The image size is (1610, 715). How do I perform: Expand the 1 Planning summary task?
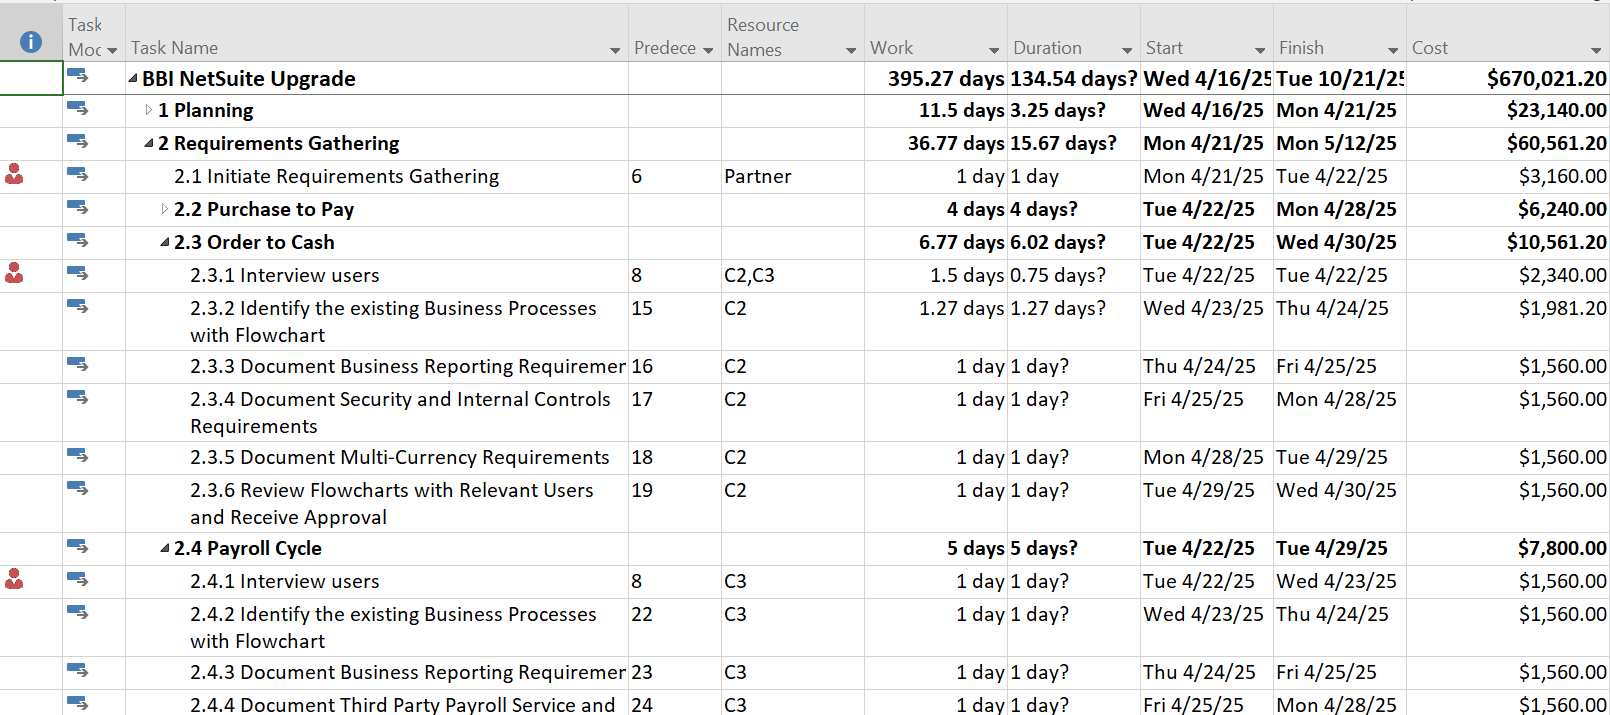click(149, 110)
